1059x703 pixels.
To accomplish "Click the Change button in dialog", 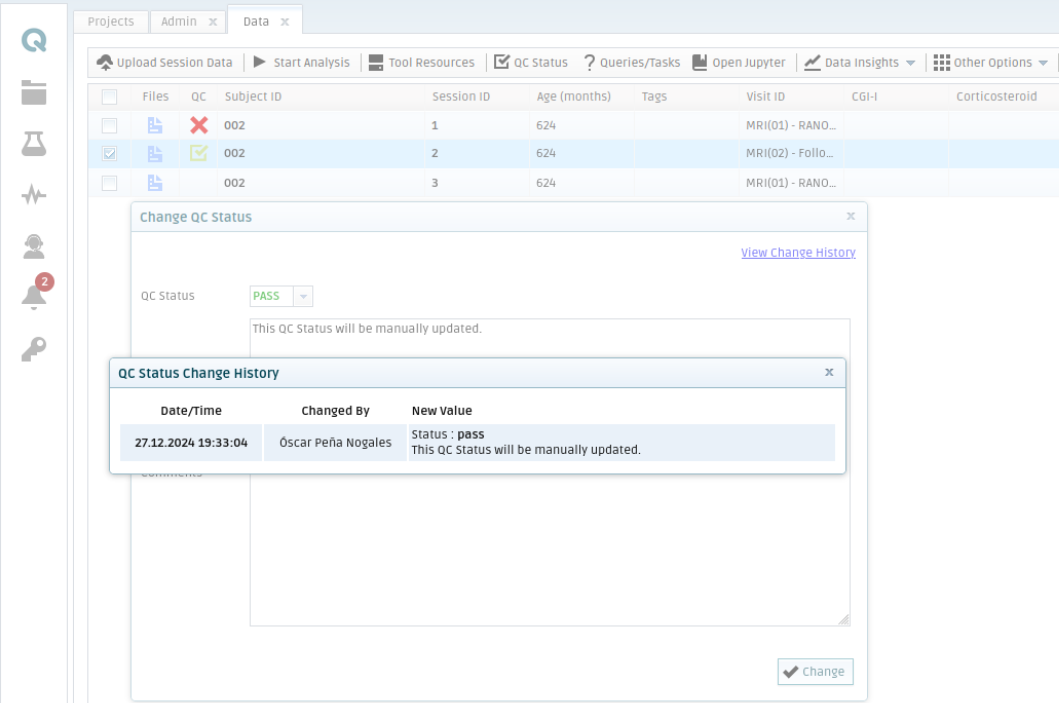I will pos(815,672).
